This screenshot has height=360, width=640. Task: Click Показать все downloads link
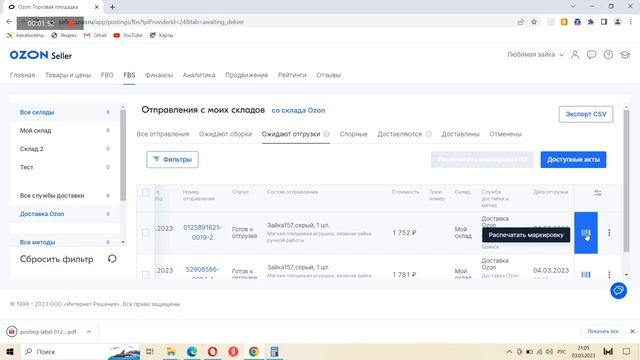pos(603,331)
